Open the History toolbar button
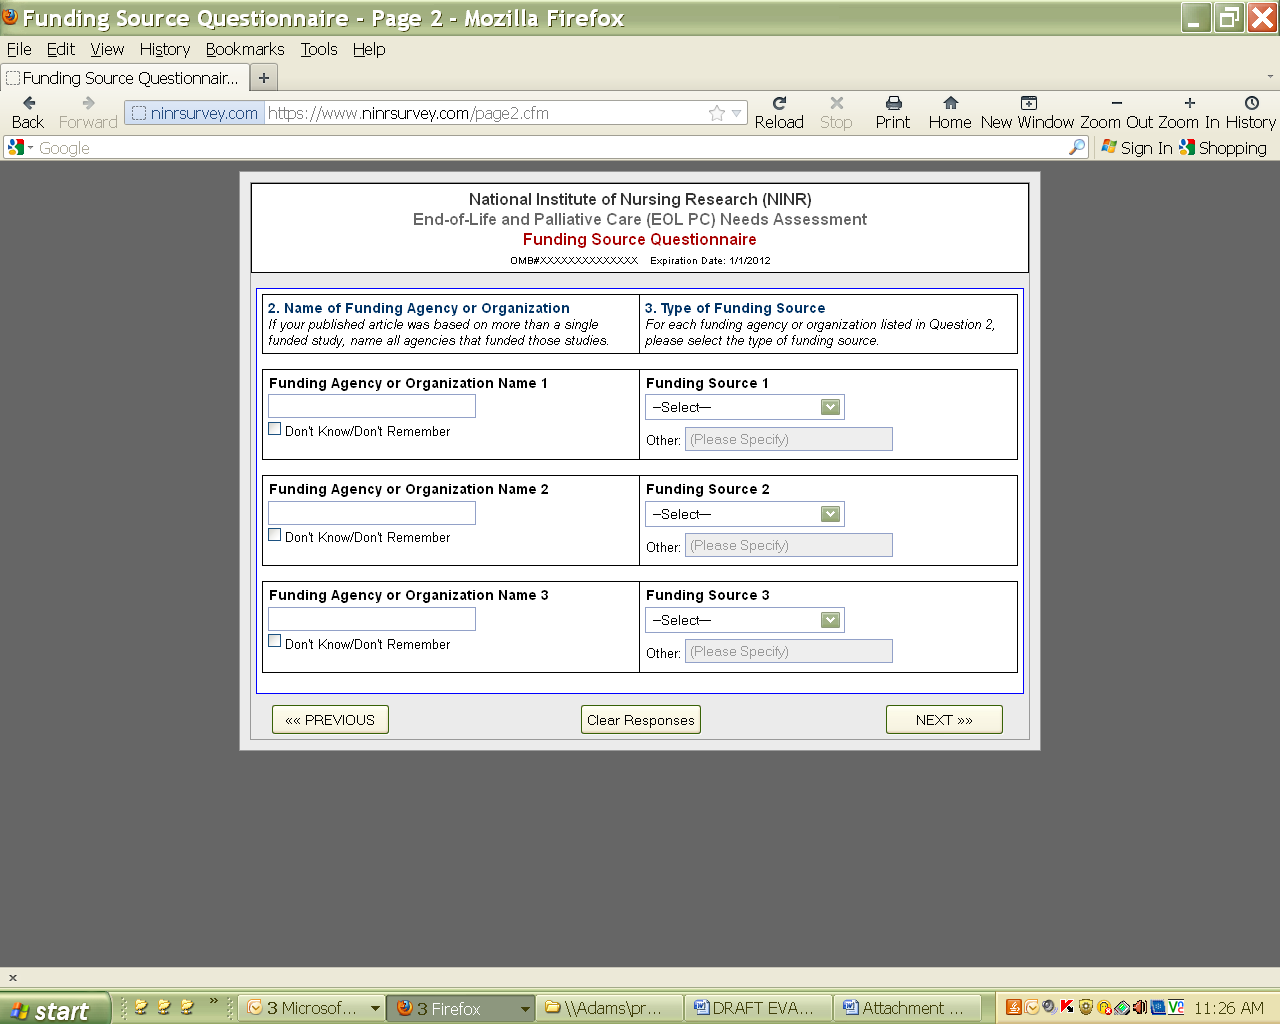This screenshot has height=1024, width=1280. tap(1251, 112)
